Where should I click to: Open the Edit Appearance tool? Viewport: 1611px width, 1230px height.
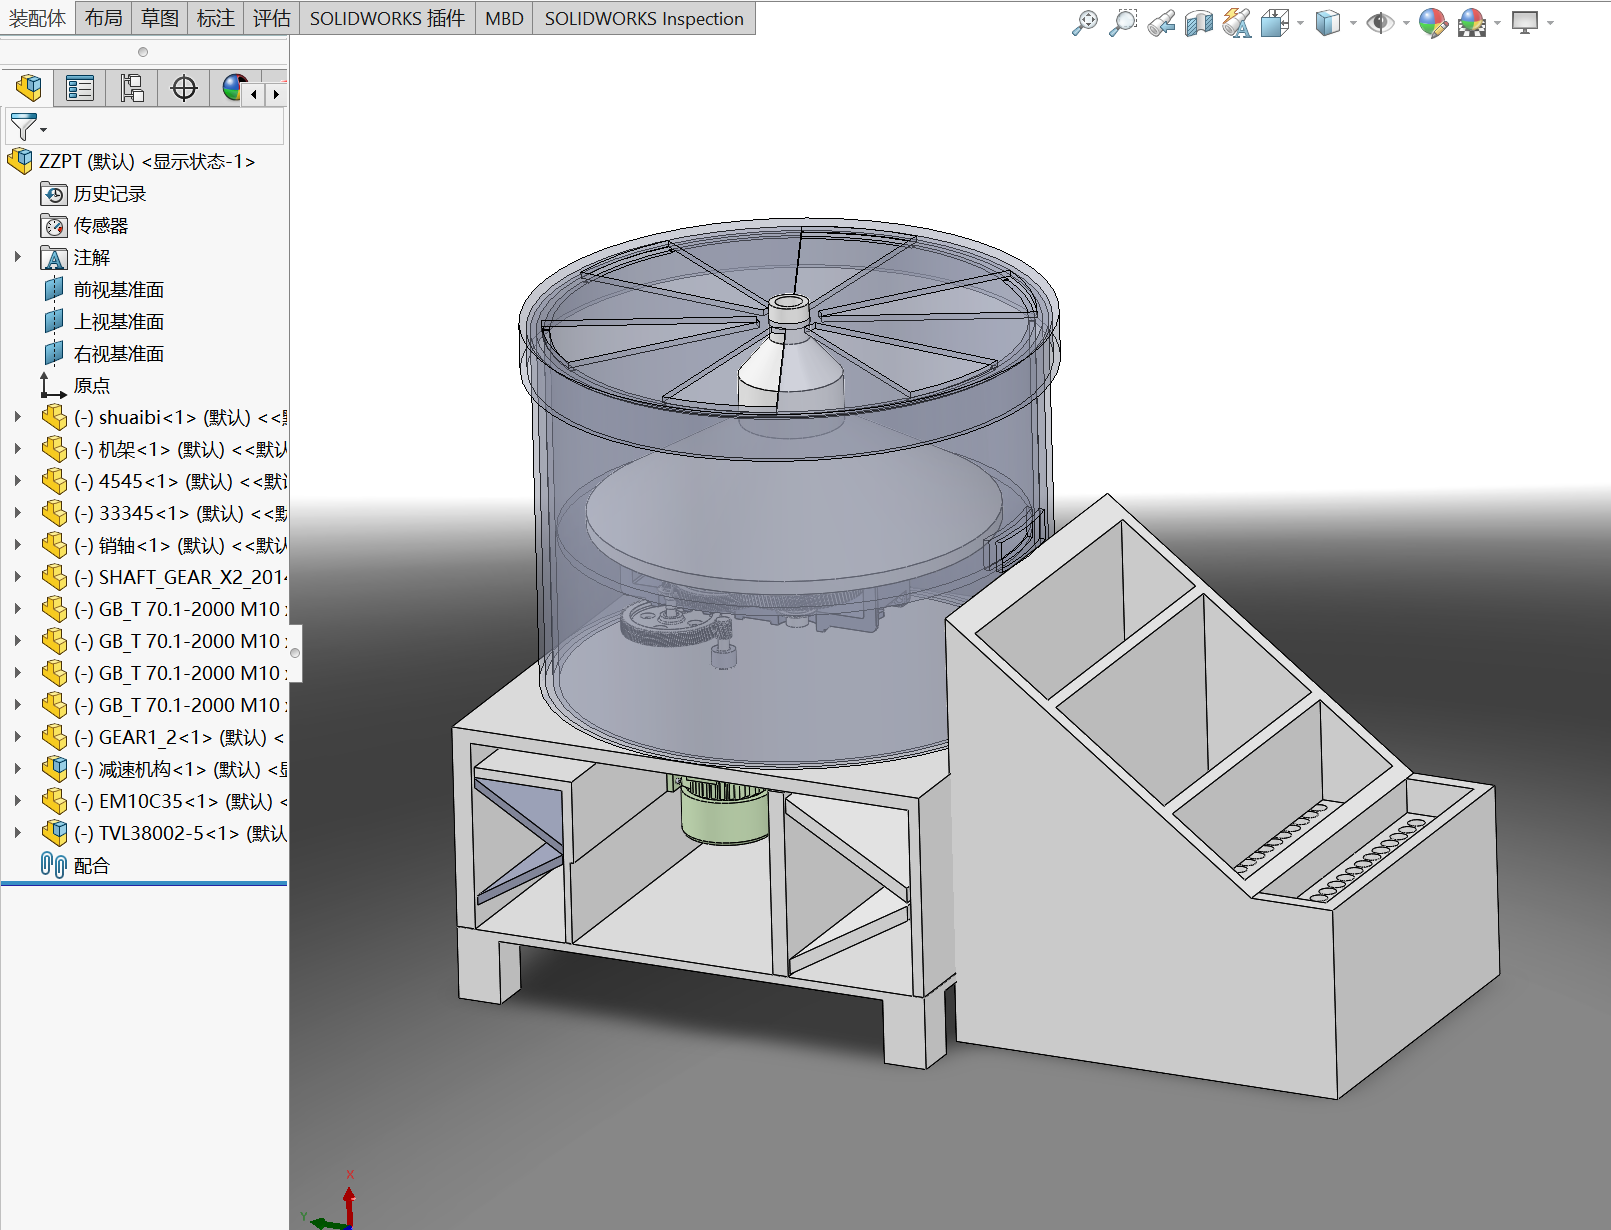tap(1432, 22)
